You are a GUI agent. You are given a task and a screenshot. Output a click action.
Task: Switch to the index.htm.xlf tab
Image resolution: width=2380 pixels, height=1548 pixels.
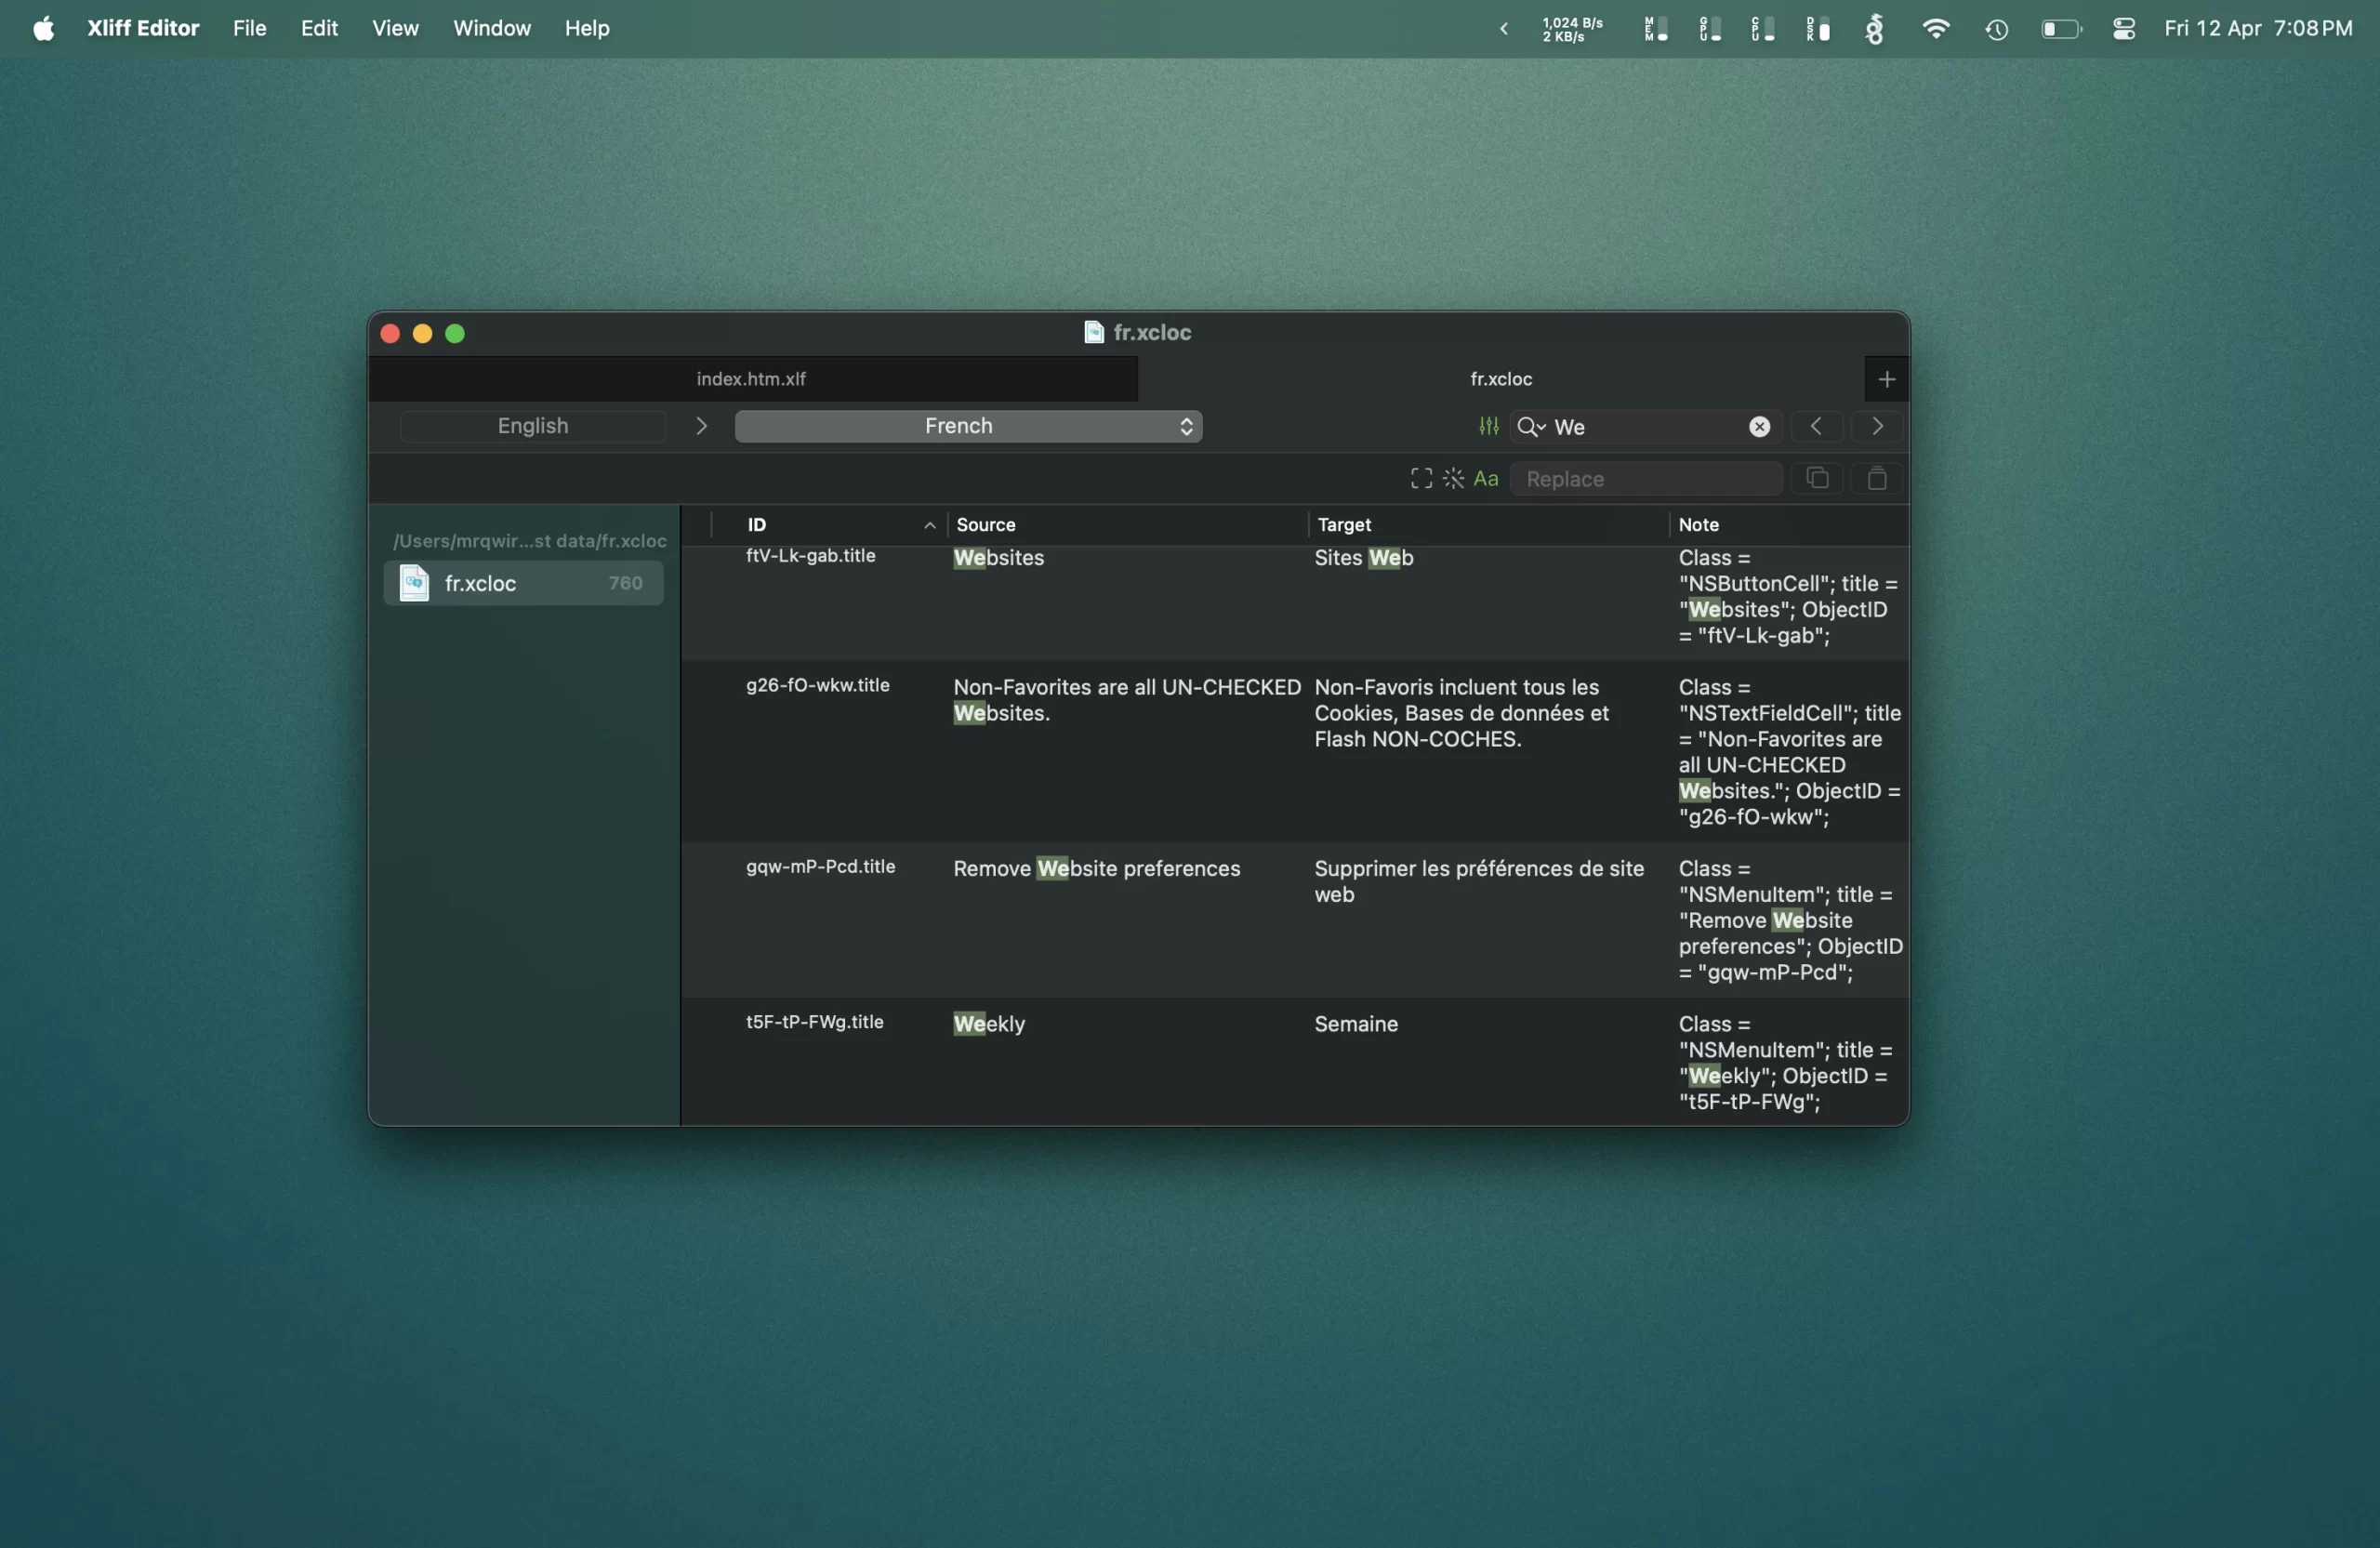coord(751,379)
